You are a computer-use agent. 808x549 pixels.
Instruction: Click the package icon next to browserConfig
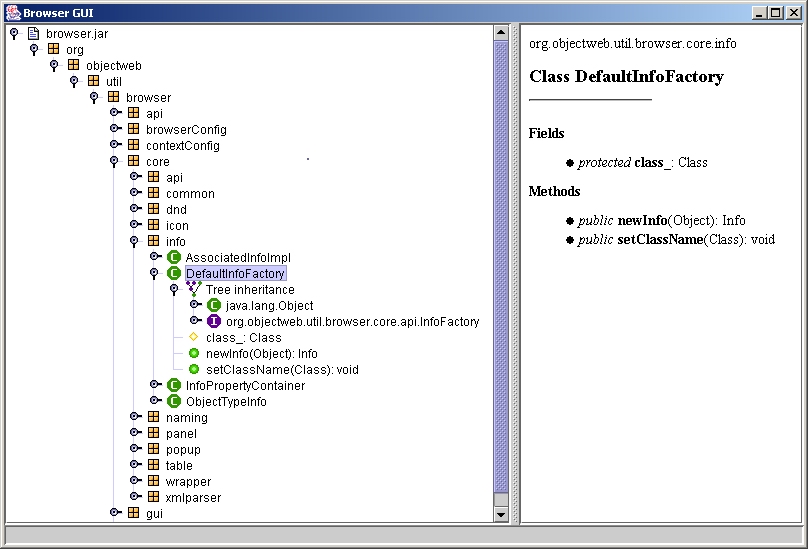point(133,129)
